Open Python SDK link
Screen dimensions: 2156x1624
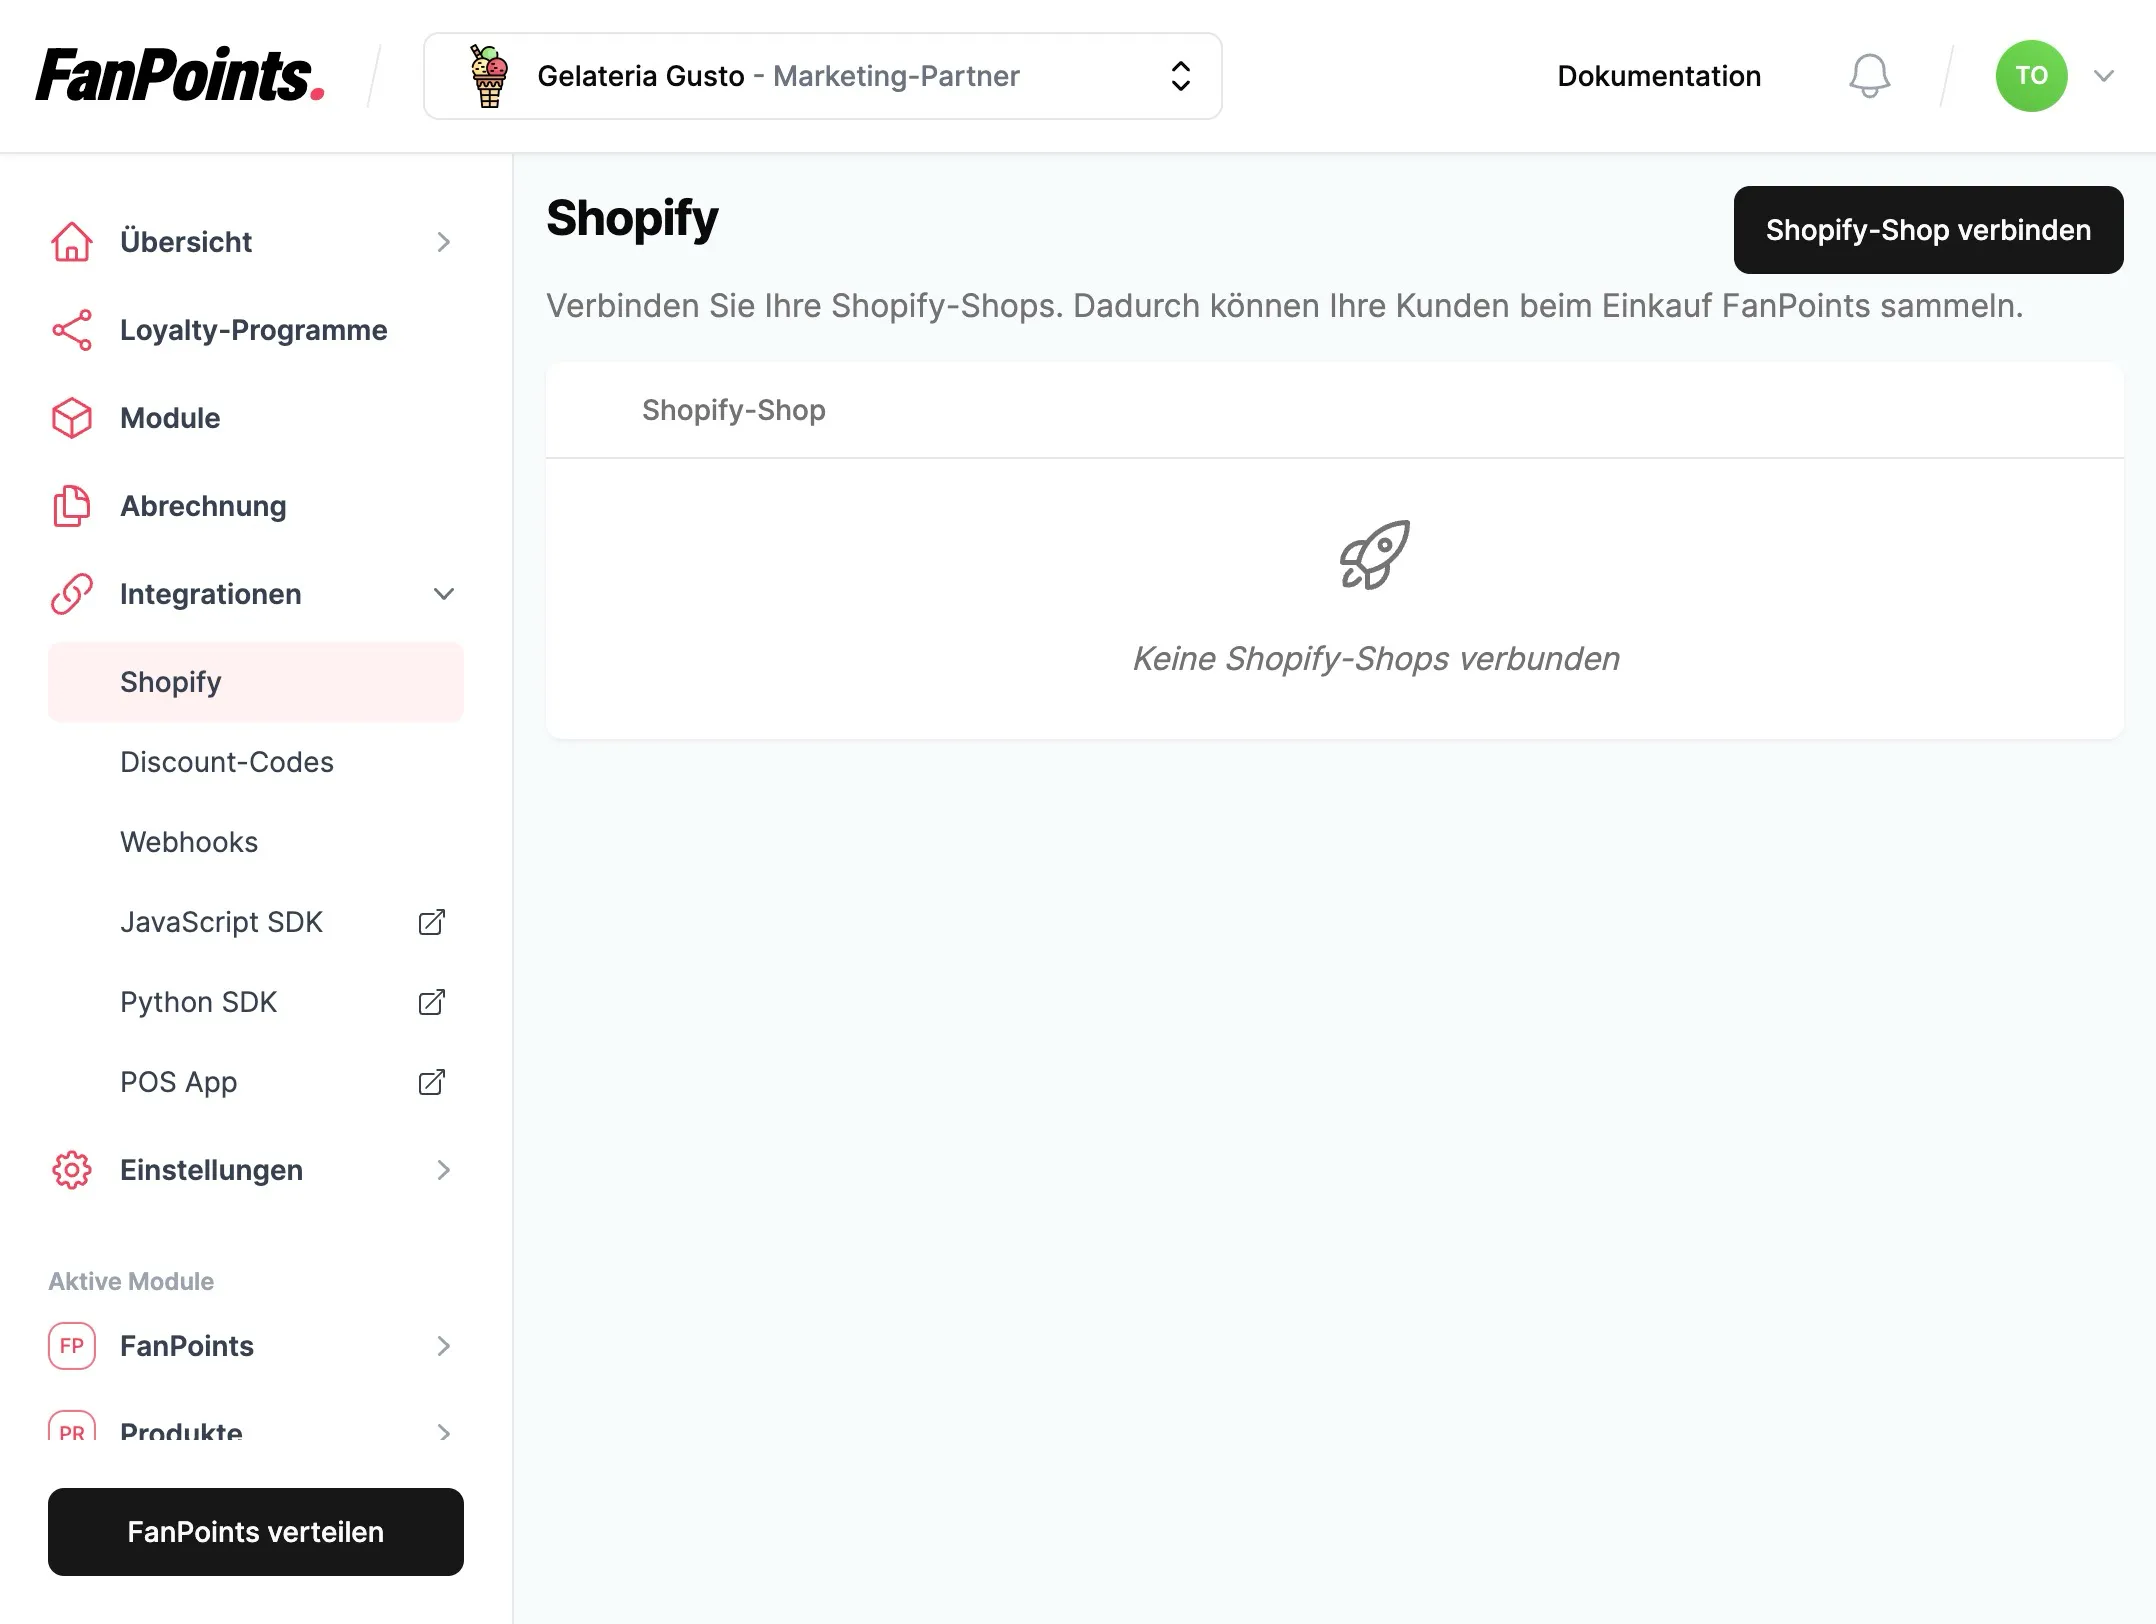(198, 1002)
